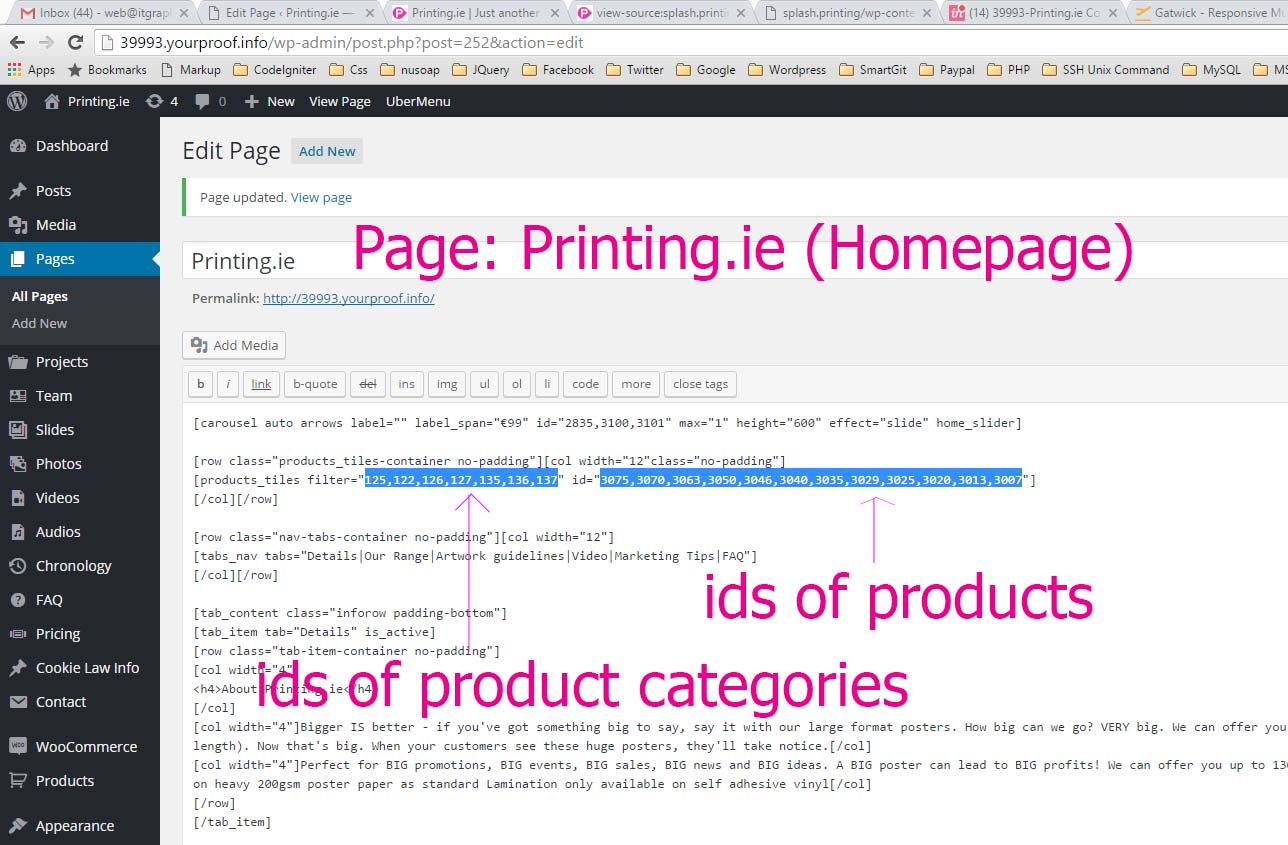1288x845 pixels.
Task: Click inside the content text editor area
Action: 735,624
